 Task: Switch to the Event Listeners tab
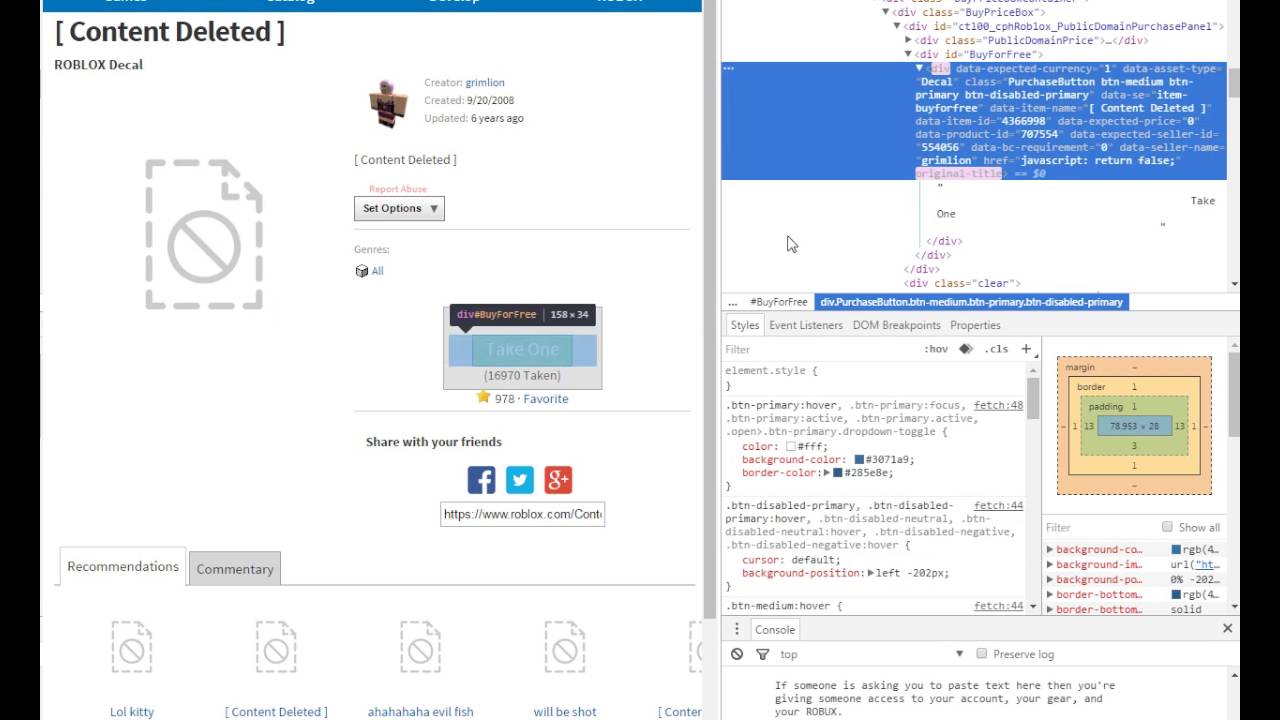806,325
